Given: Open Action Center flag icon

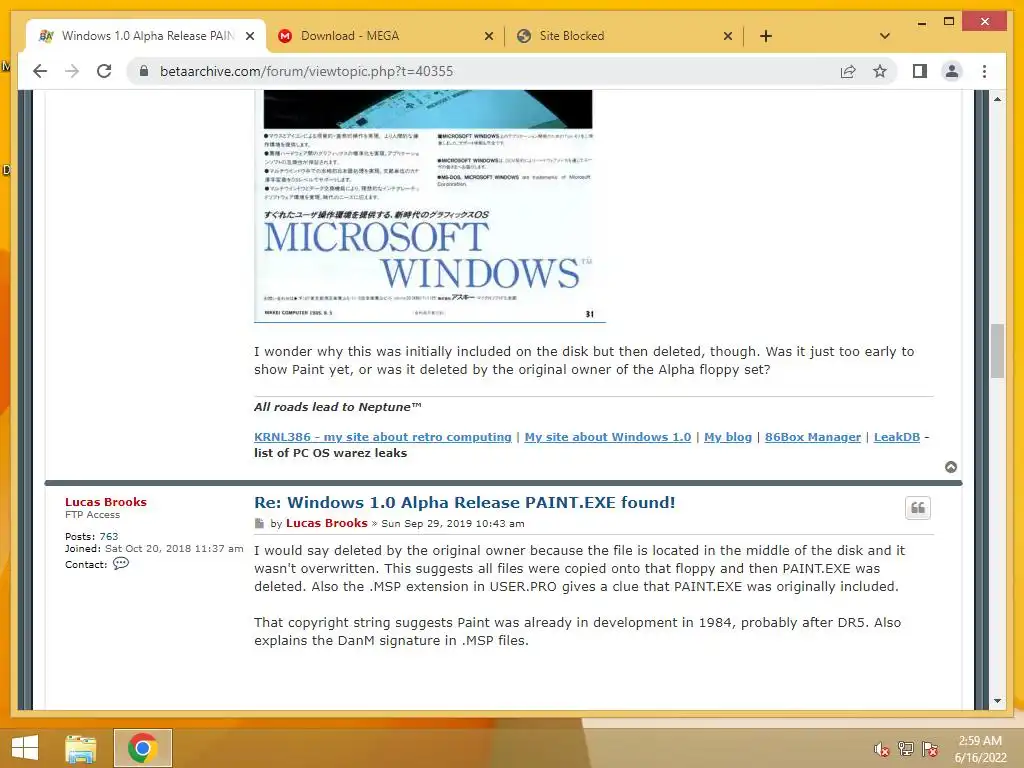Looking at the screenshot, I should 930,749.
